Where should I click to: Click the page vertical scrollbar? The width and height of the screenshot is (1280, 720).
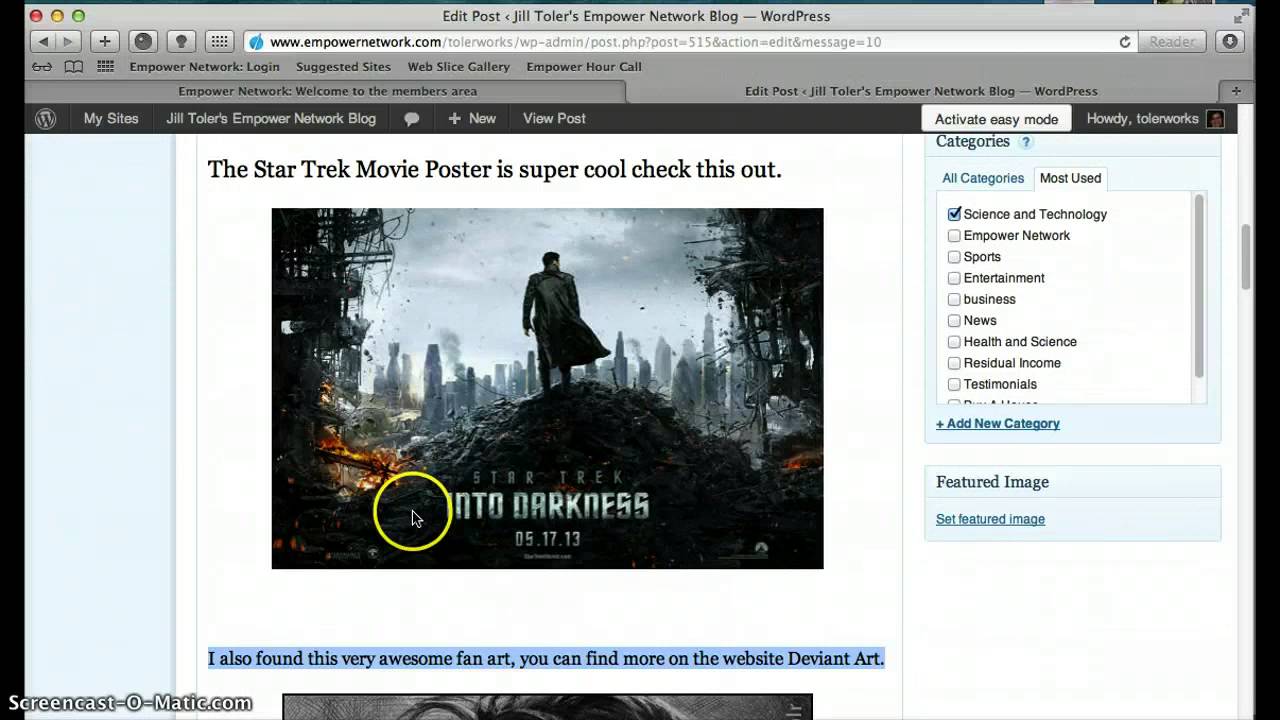(x=1246, y=256)
